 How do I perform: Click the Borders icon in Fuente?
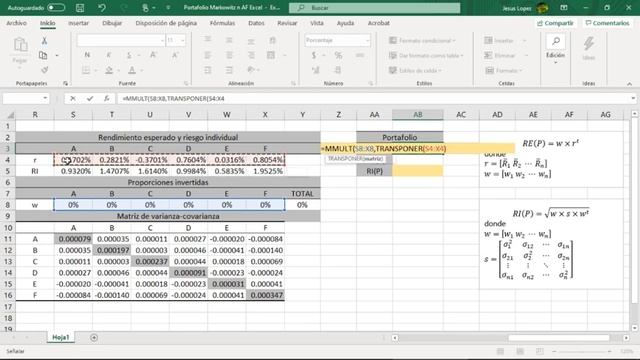86,70
